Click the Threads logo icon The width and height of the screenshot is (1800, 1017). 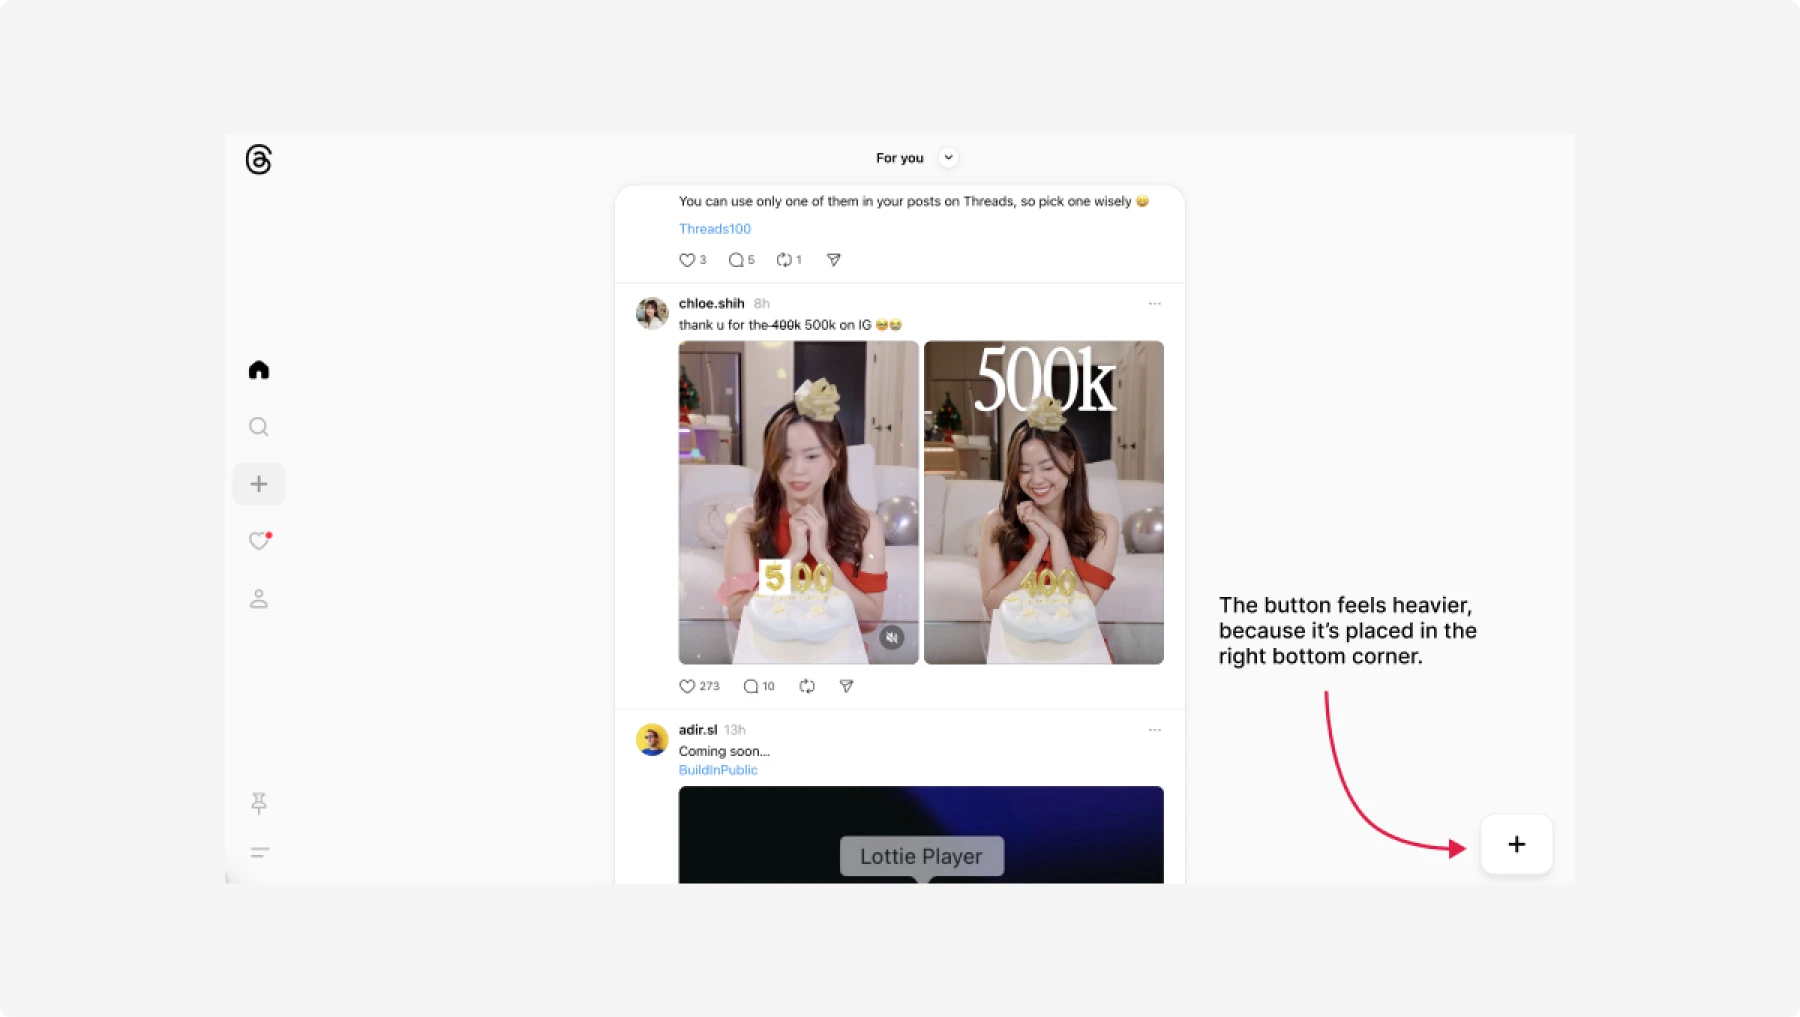tap(259, 160)
